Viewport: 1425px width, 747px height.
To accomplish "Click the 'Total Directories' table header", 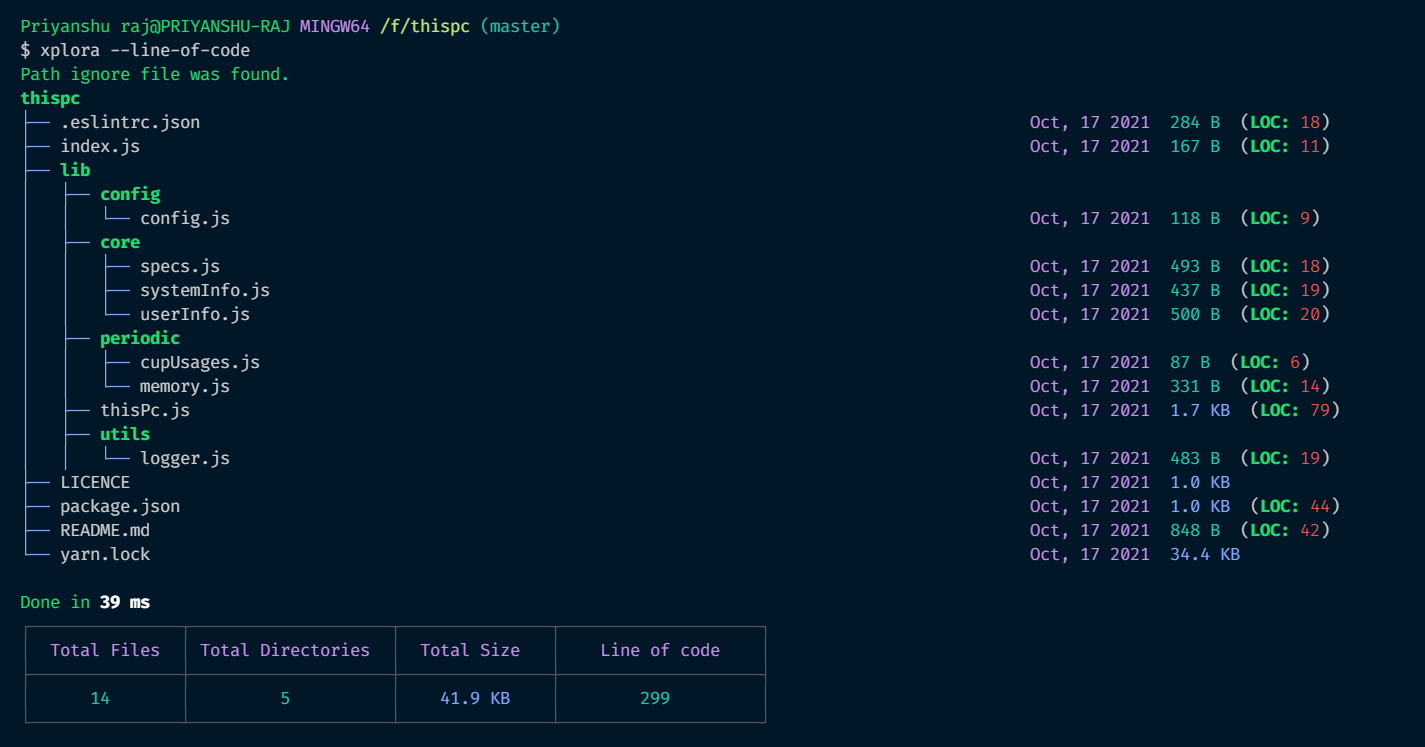I will [x=285, y=650].
